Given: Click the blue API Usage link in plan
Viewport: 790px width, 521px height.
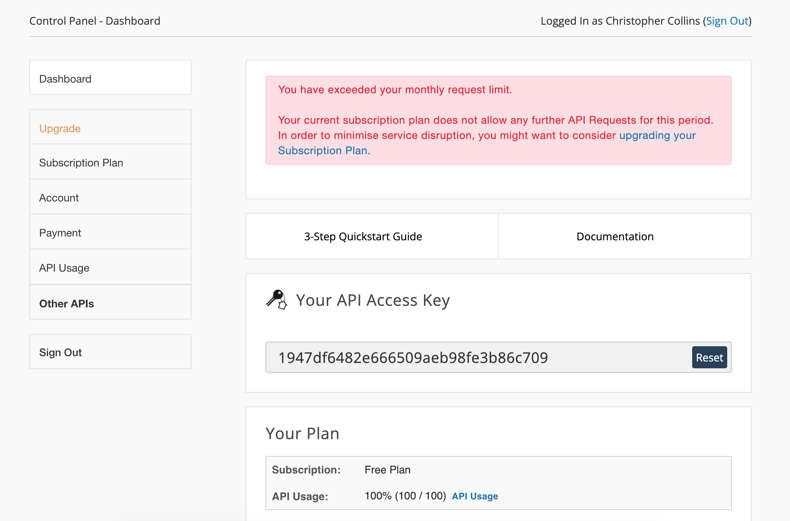Looking at the screenshot, I should (475, 497).
